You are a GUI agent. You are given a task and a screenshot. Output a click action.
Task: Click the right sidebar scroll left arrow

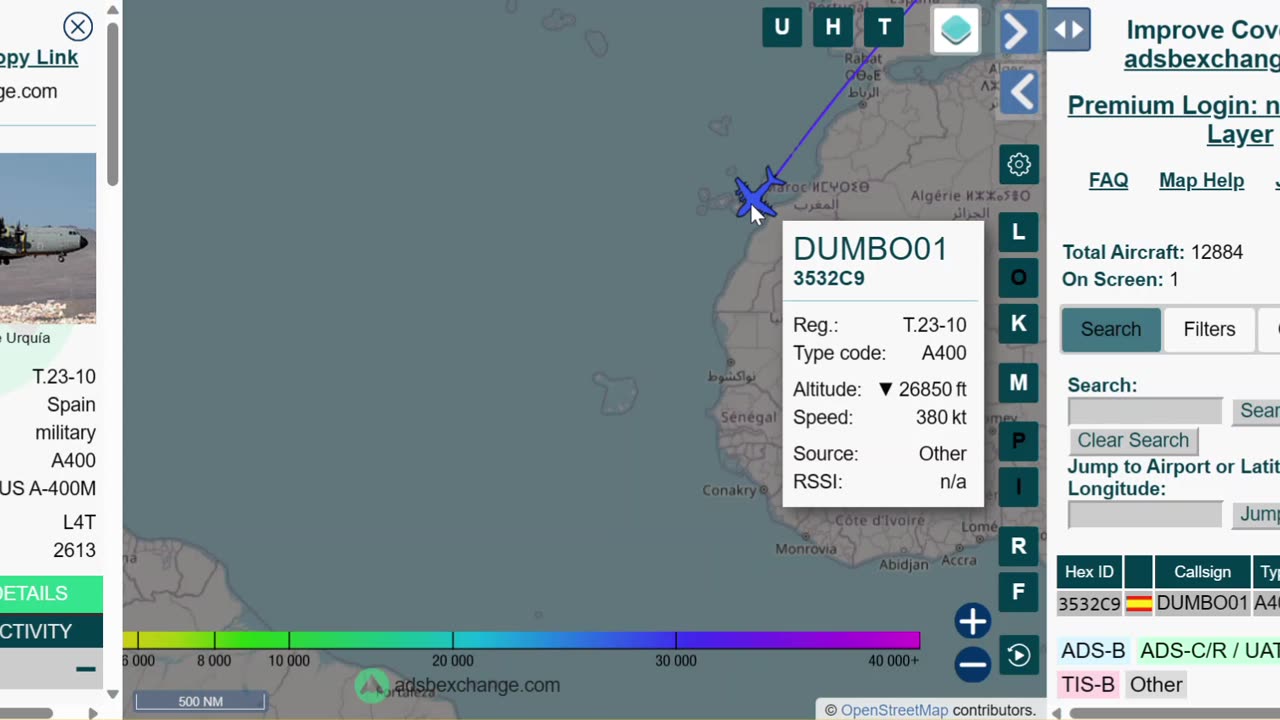click(x=1056, y=713)
